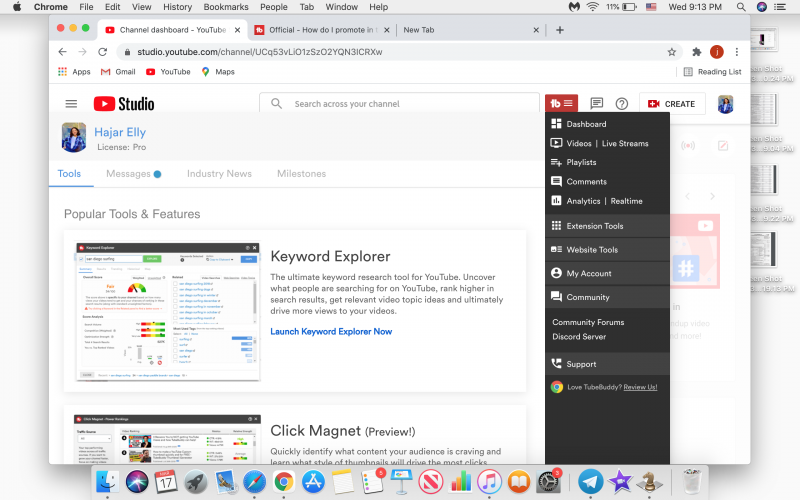800x500 pixels.
Task: Click the YouTube Studio hamburger menu
Action: pos(71,103)
